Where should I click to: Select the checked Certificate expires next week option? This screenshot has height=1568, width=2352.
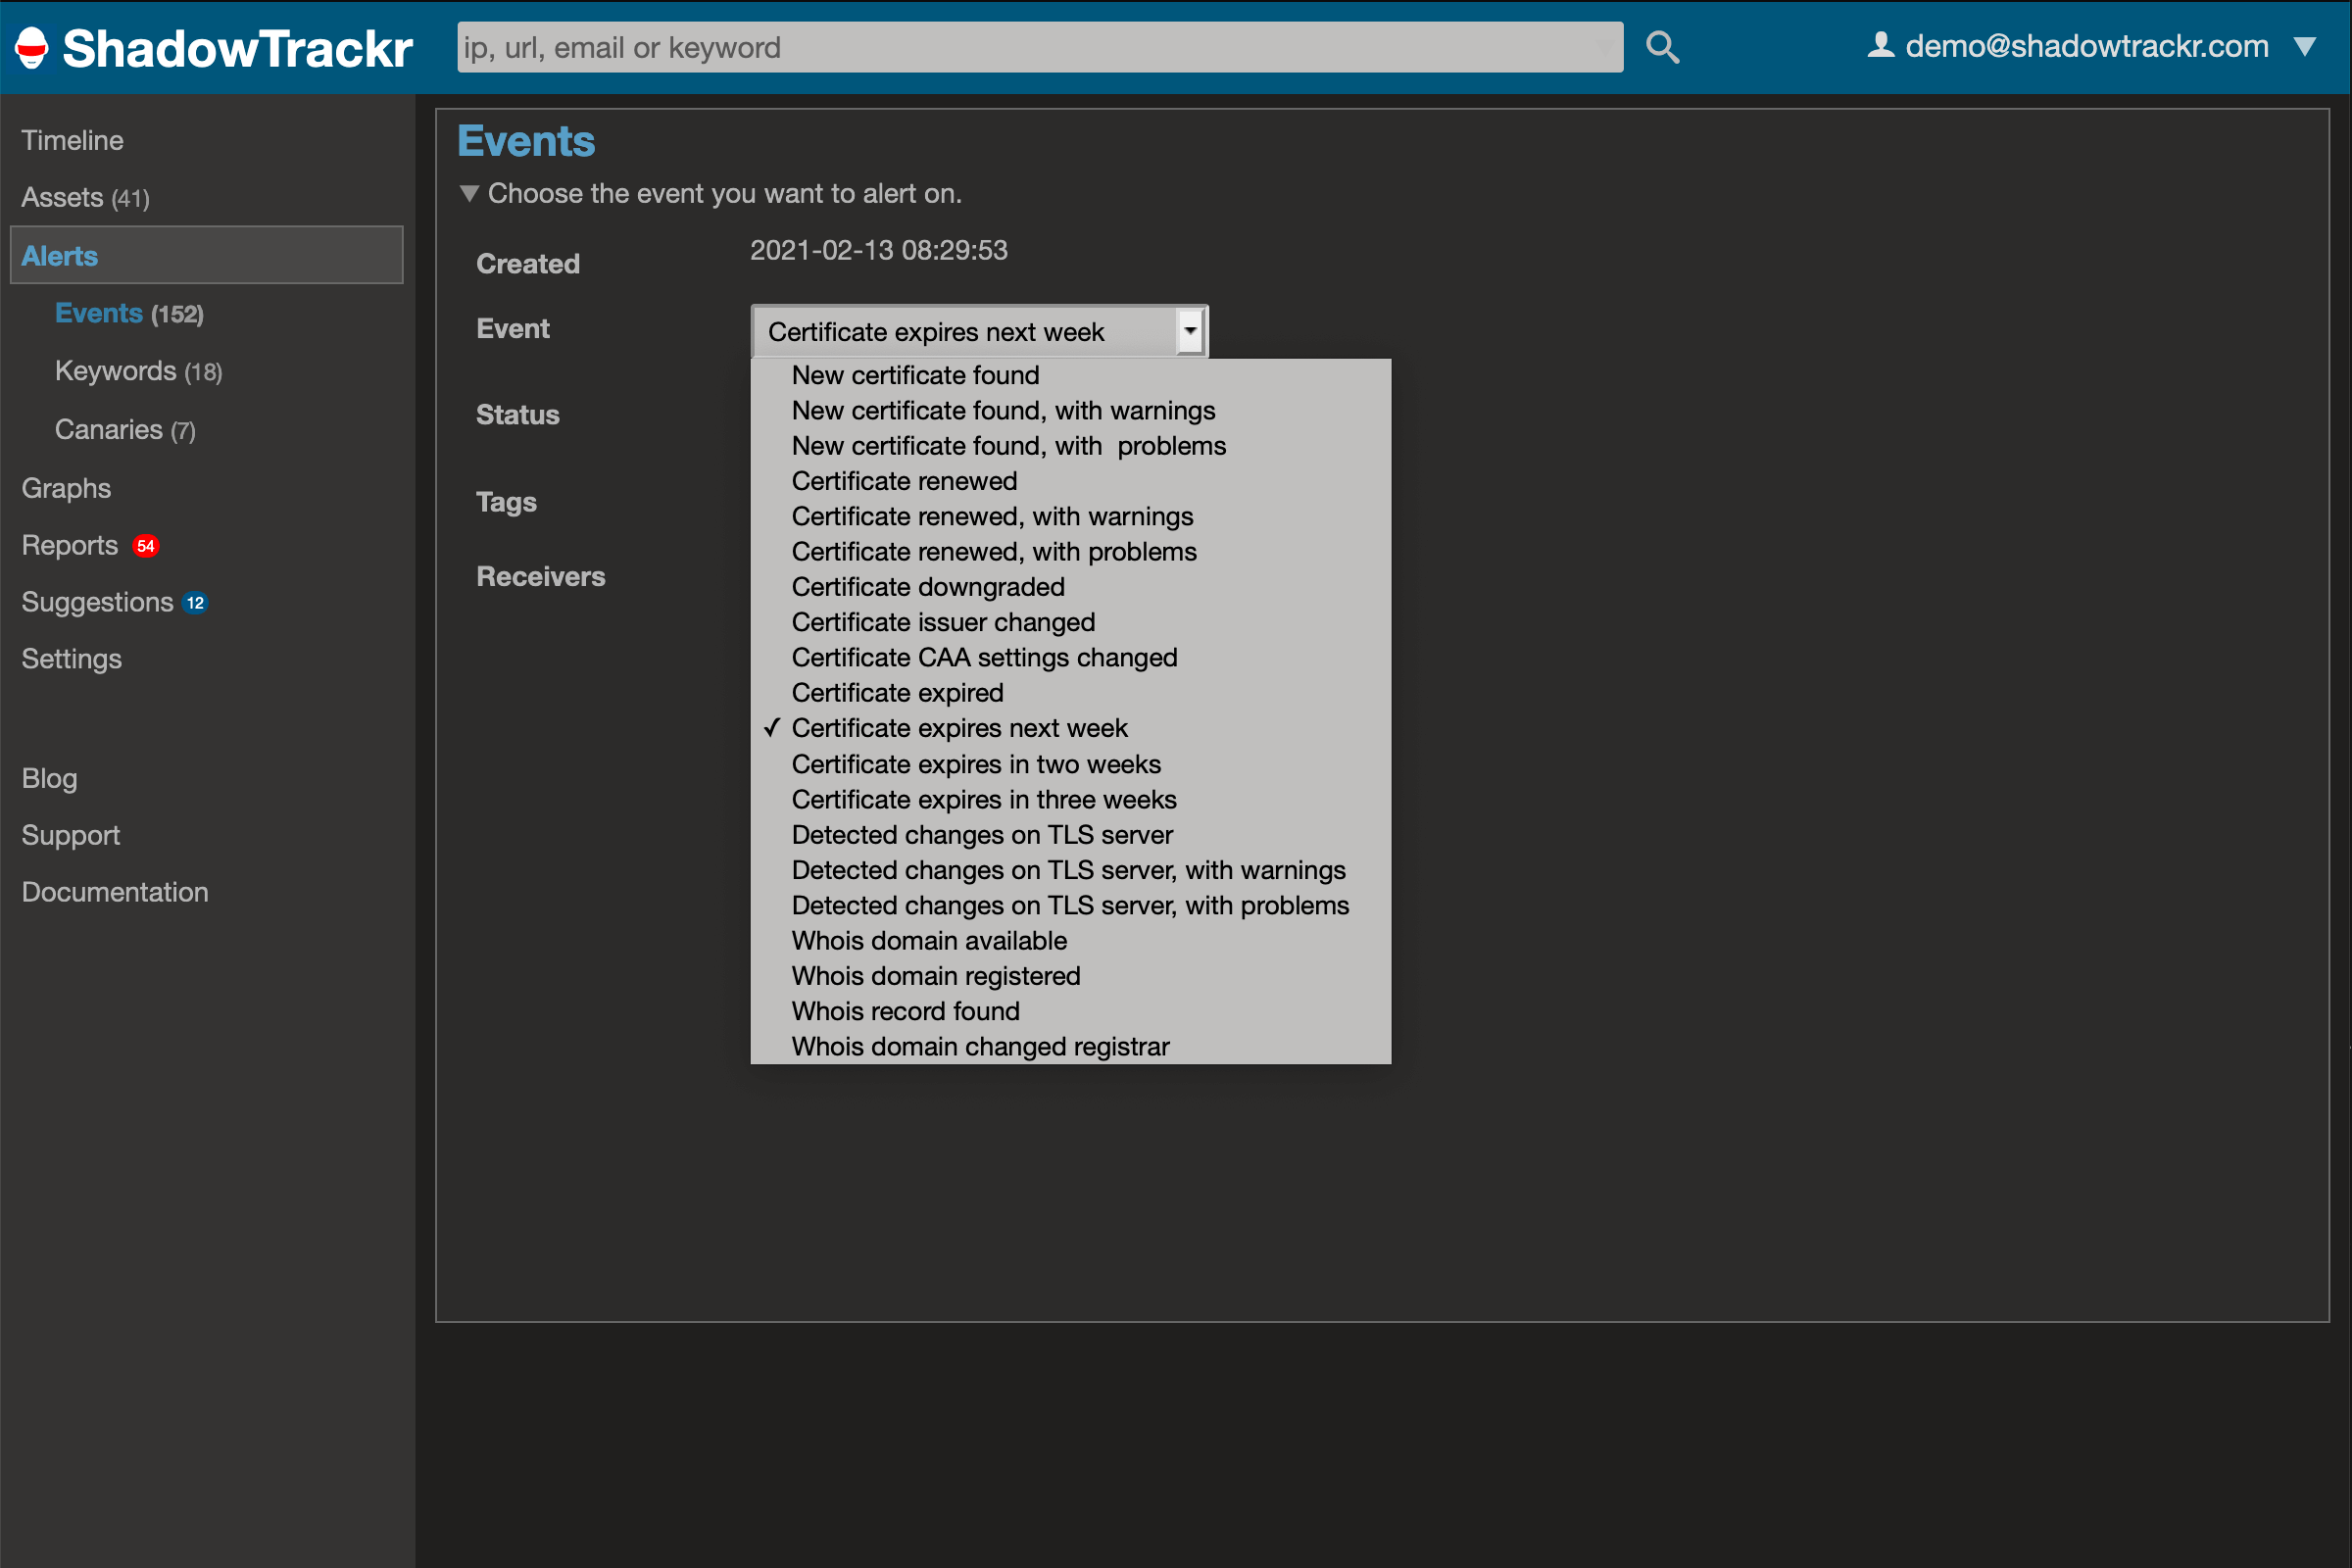click(958, 728)
